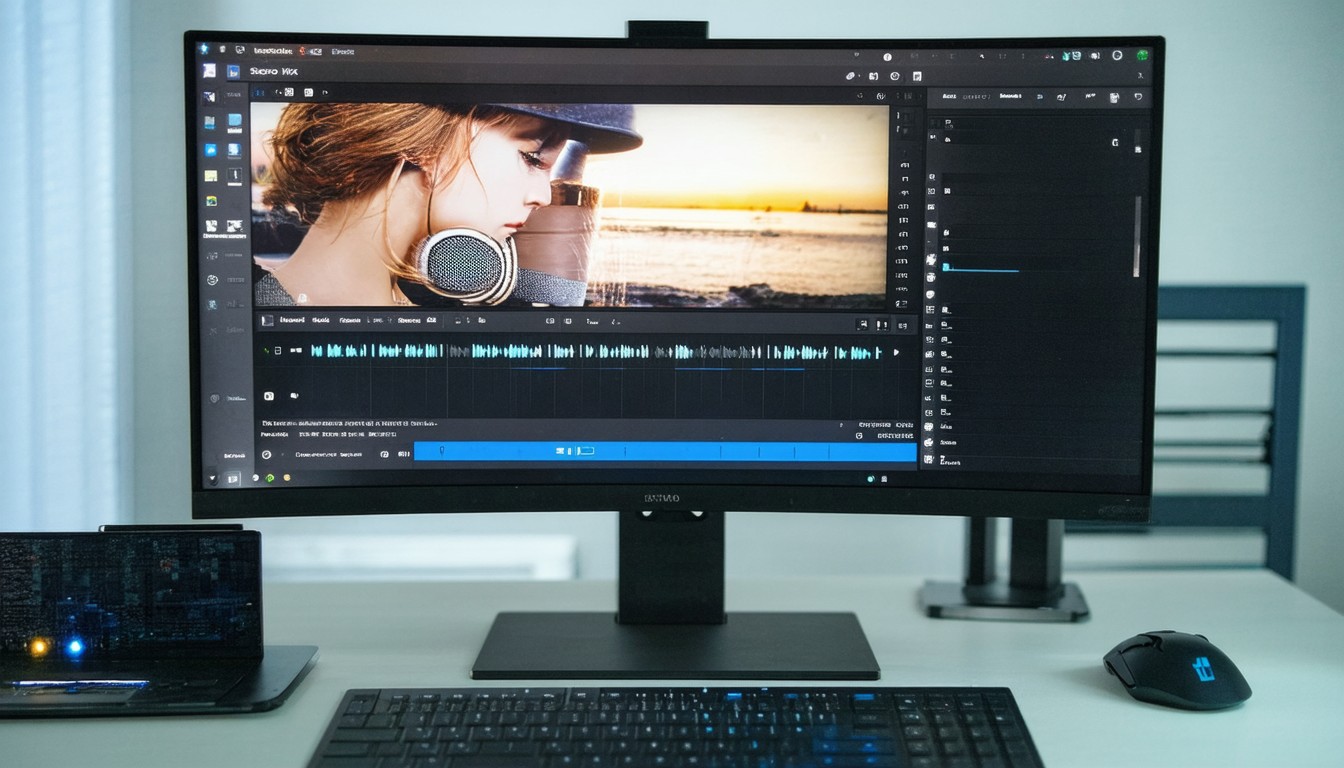1344x768 pixels.
Task: Toggle the pause button right of the timeline toolbar
Action: (x=882, y=325)
